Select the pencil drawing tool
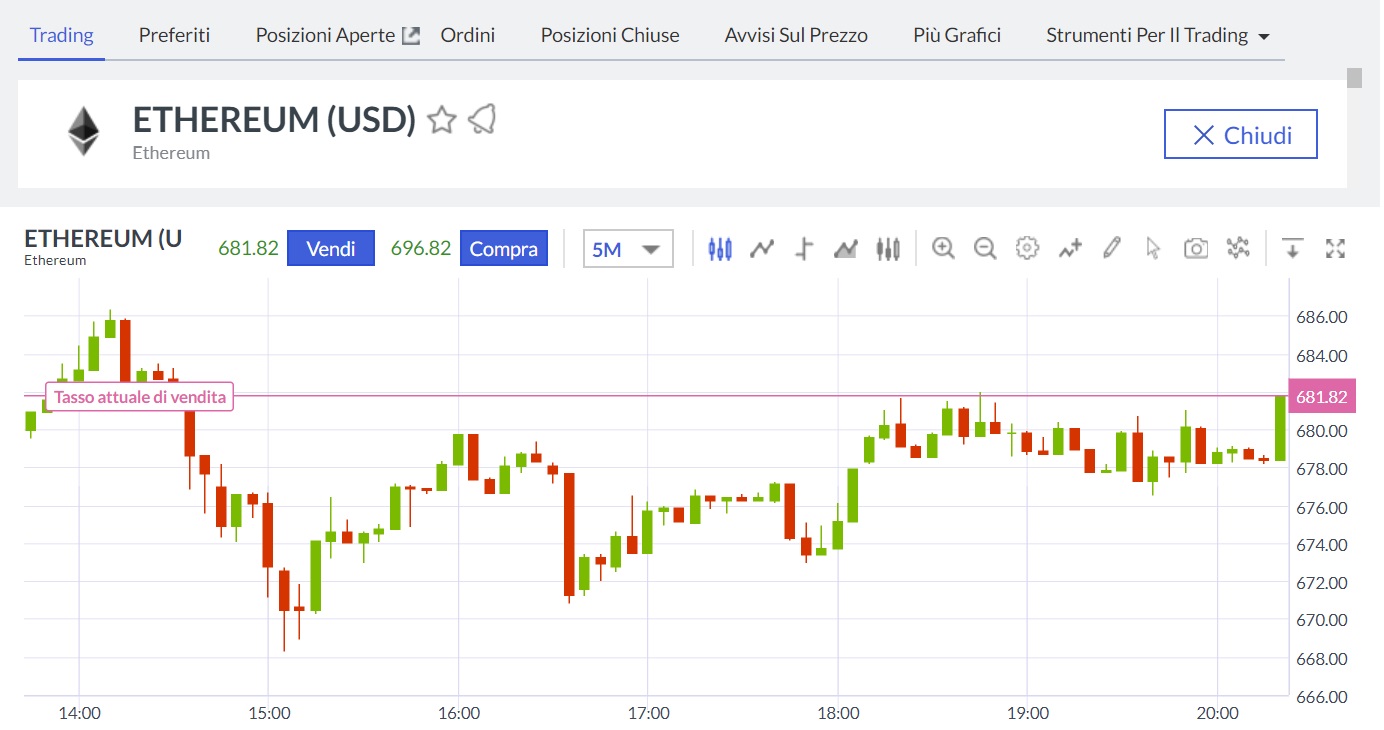Image resolution: width=1384 pixels, height=730 pixels. (x=1111, y=248)
